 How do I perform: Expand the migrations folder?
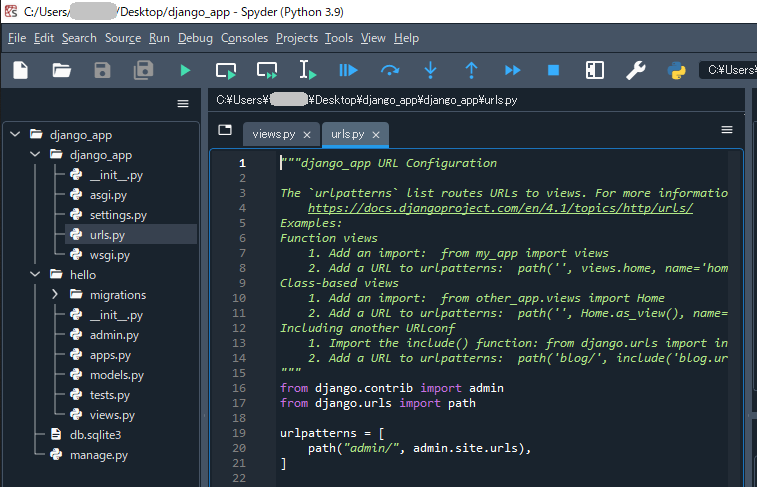pyautogui.click(x=55, y=294)
